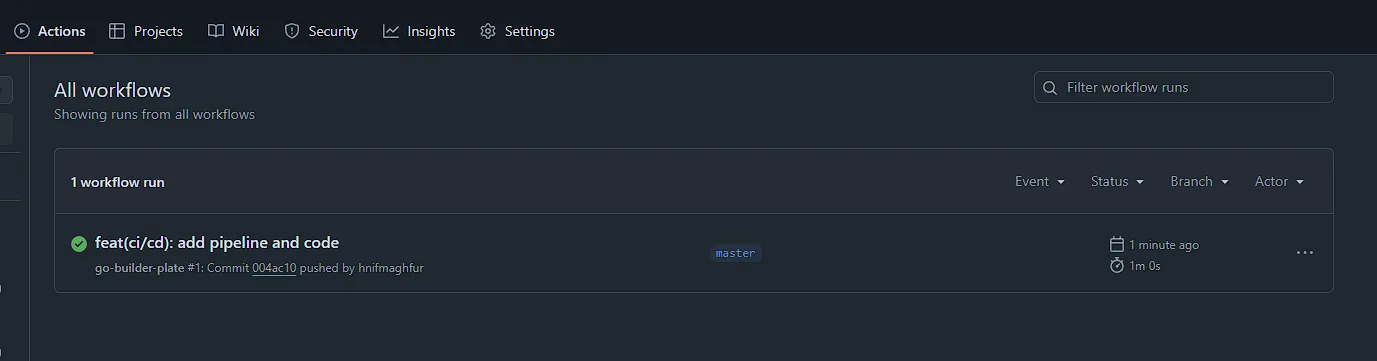Click the master branch label
The width and height of the screenshot is (1377, 361).
(x=735, y=253)
